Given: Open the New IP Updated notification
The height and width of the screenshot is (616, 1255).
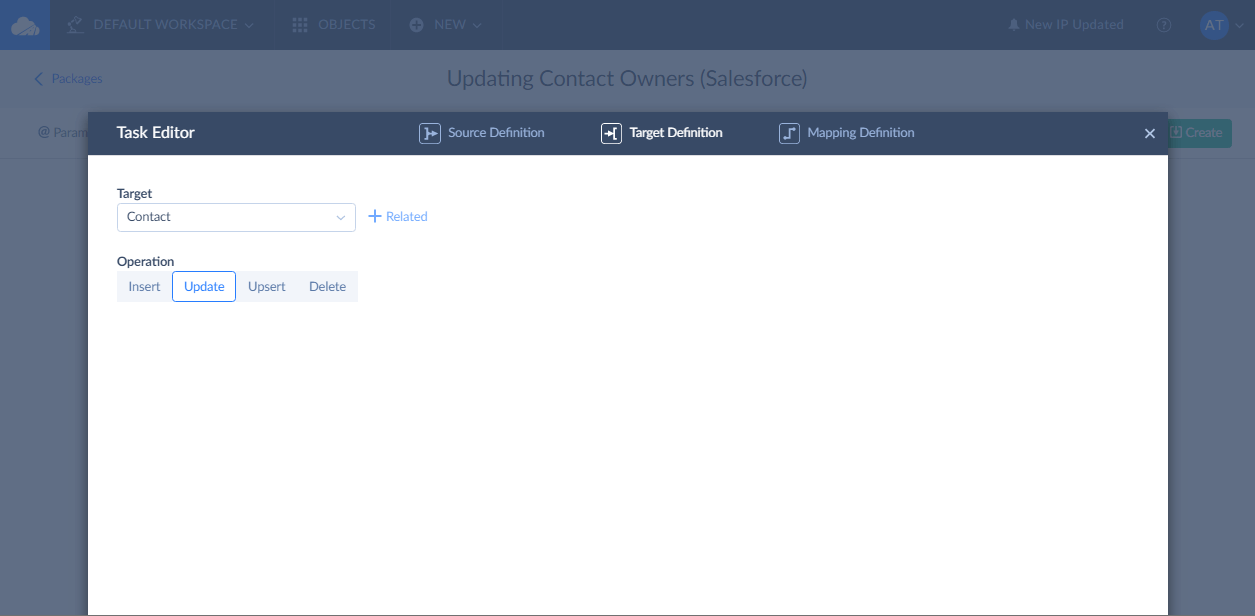Looking at the screenshot, I should pyautogui.click(x=1066, y=25).
